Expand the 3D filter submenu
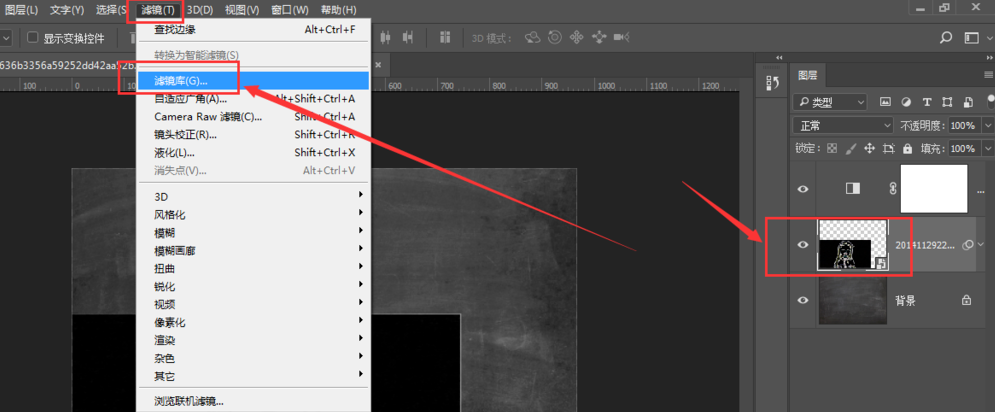Image resolution: width=995 pixels, height=412 pixels. 254,197
